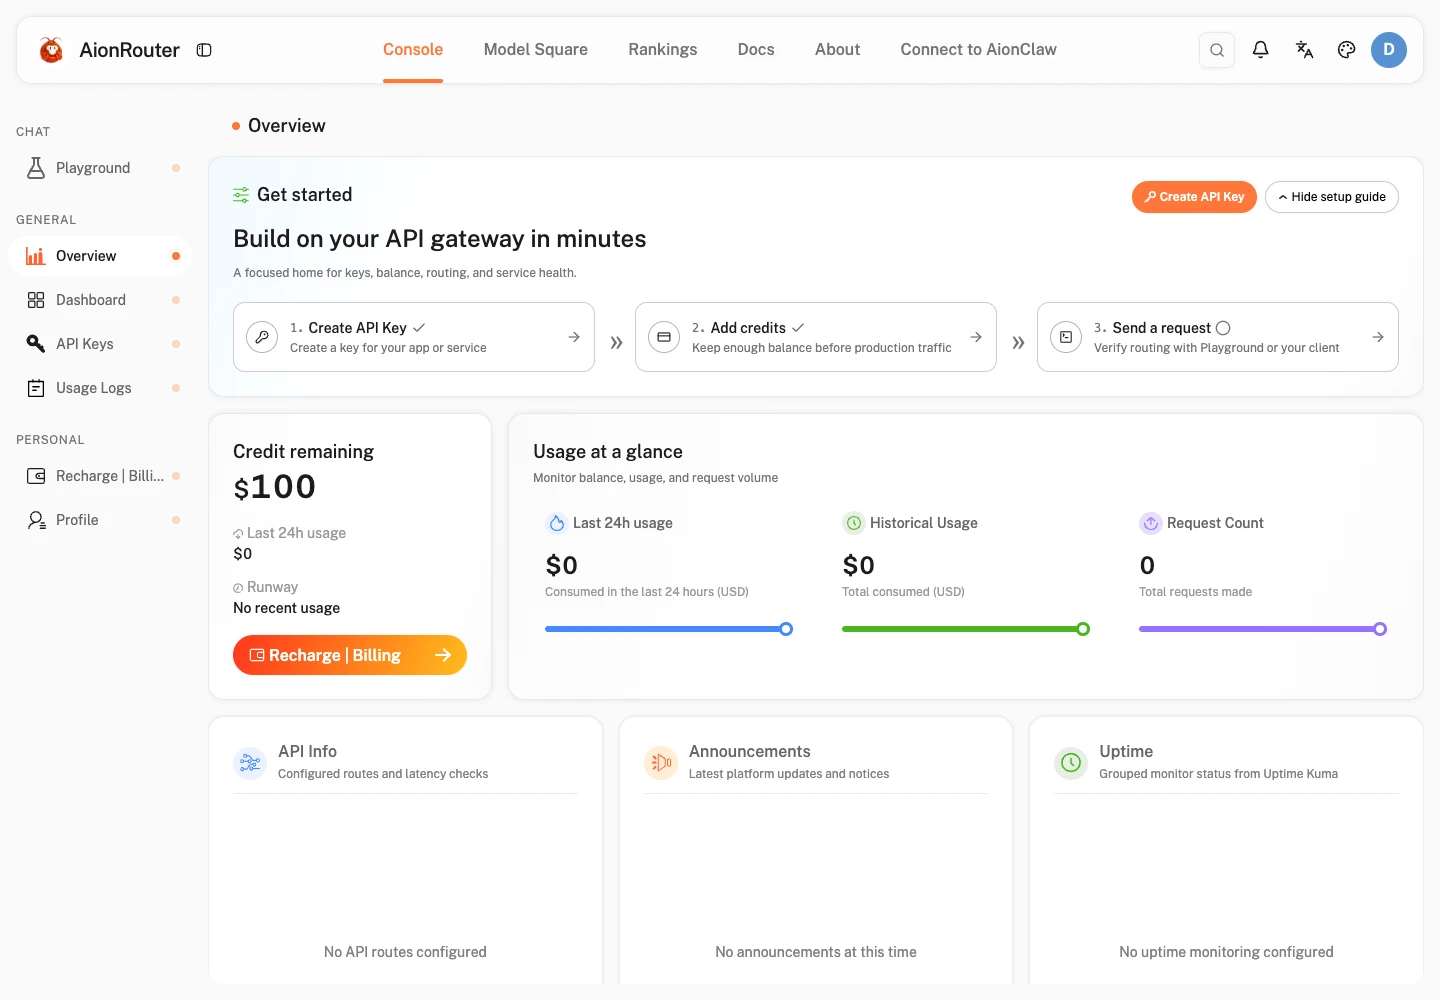Open the user avatar D menu
Viewport: 1440px width, 1000px height.
tap(1389, 50)
